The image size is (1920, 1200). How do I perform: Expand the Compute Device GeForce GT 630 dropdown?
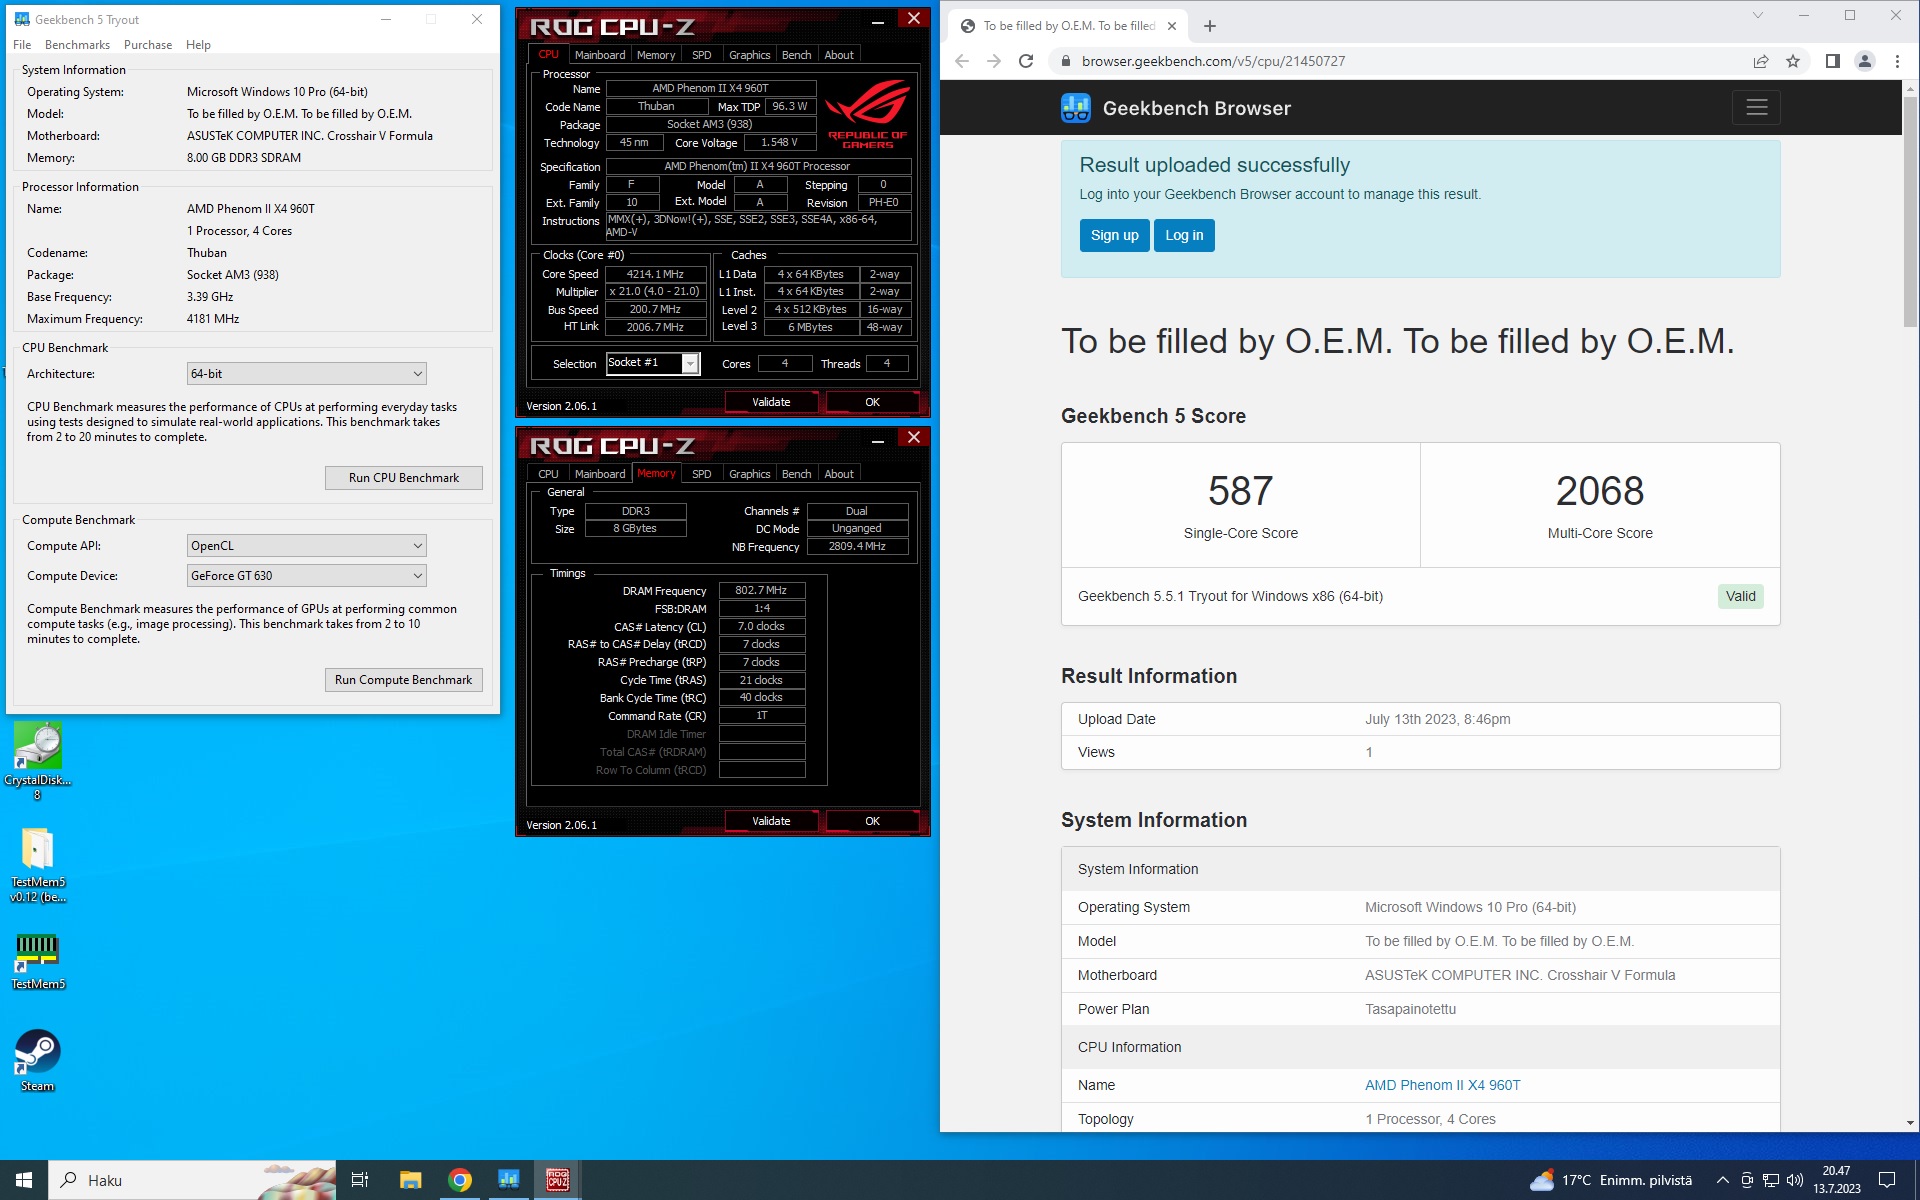(307, 576)
